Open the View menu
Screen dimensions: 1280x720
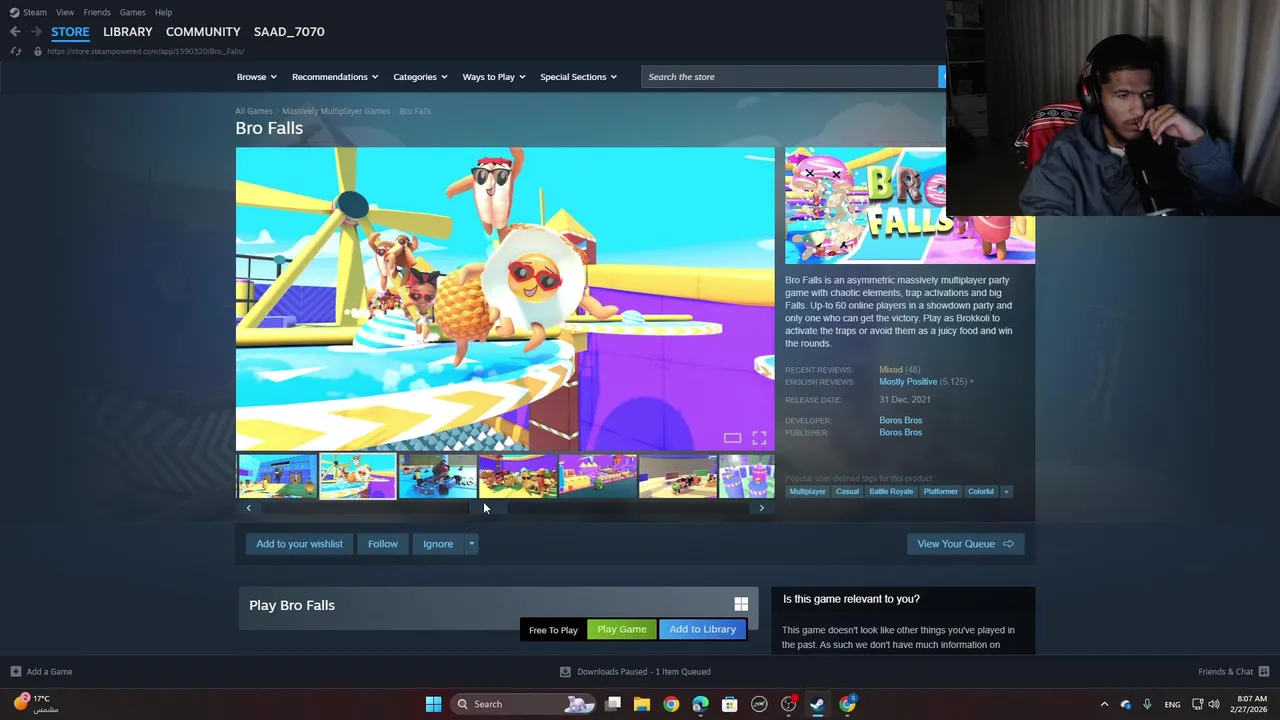point(65,12)
